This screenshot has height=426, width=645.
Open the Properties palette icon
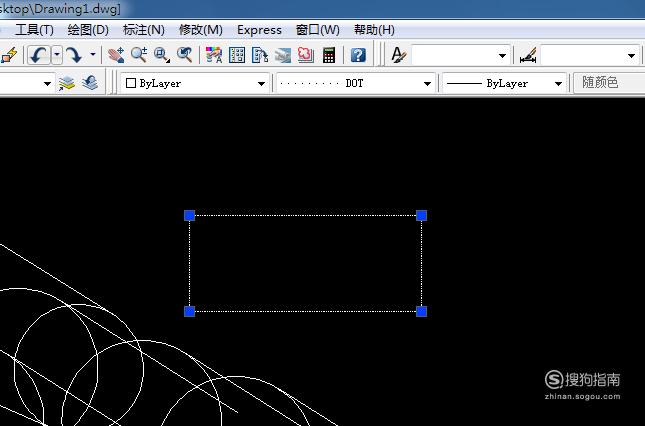click(x=214, y=55)
